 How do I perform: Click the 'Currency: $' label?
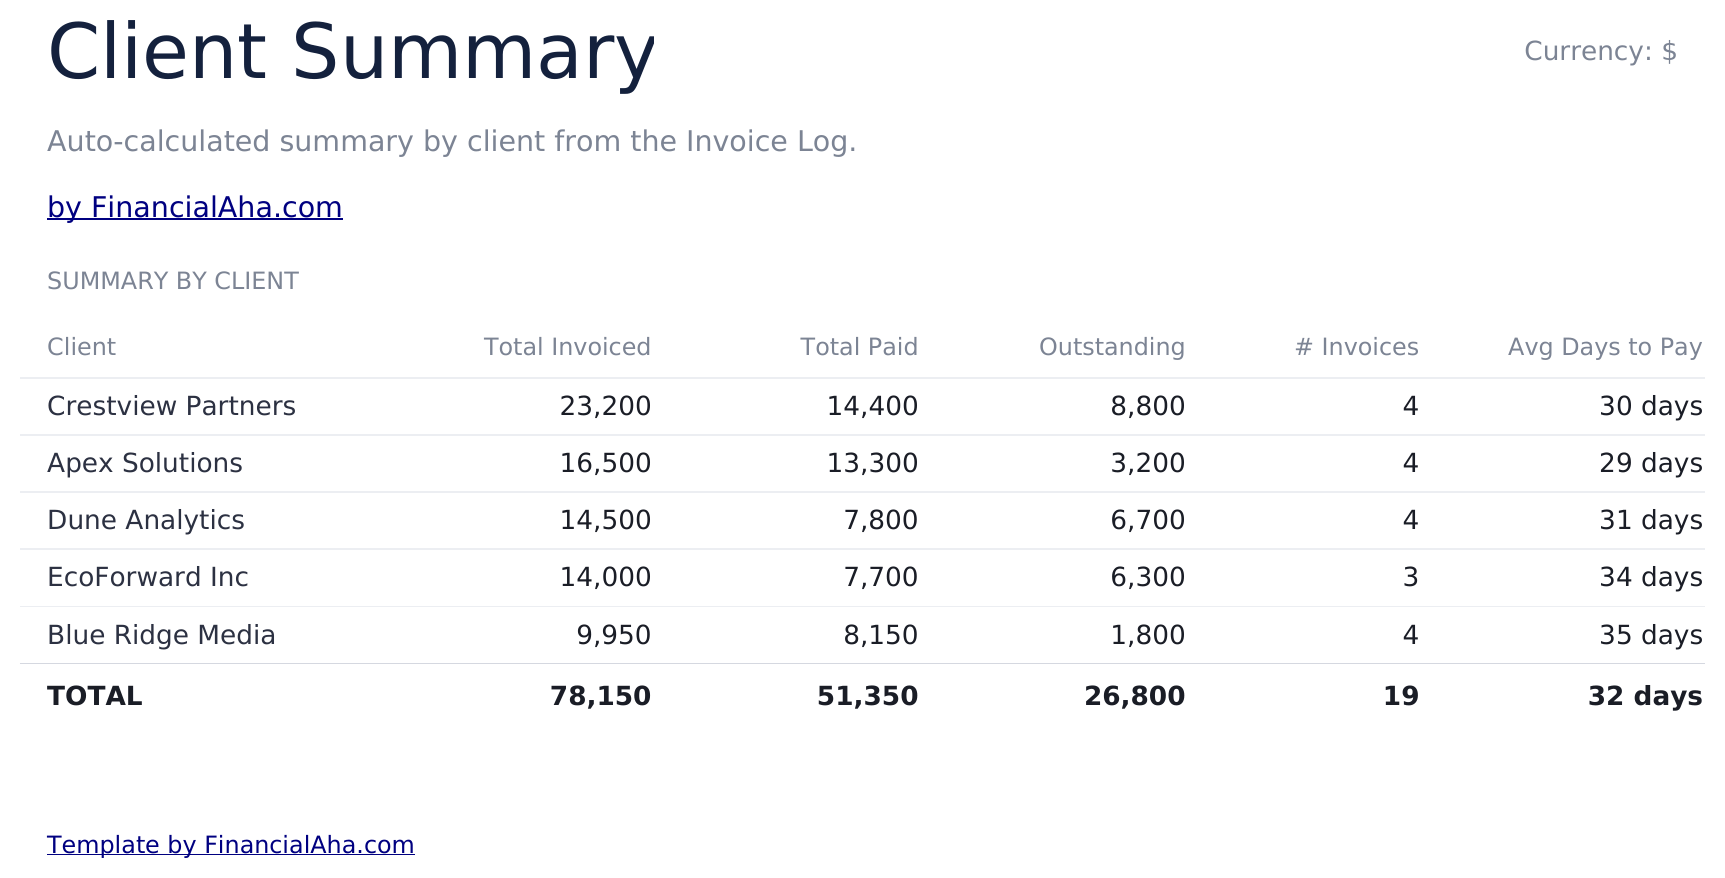coord(1600,51)
